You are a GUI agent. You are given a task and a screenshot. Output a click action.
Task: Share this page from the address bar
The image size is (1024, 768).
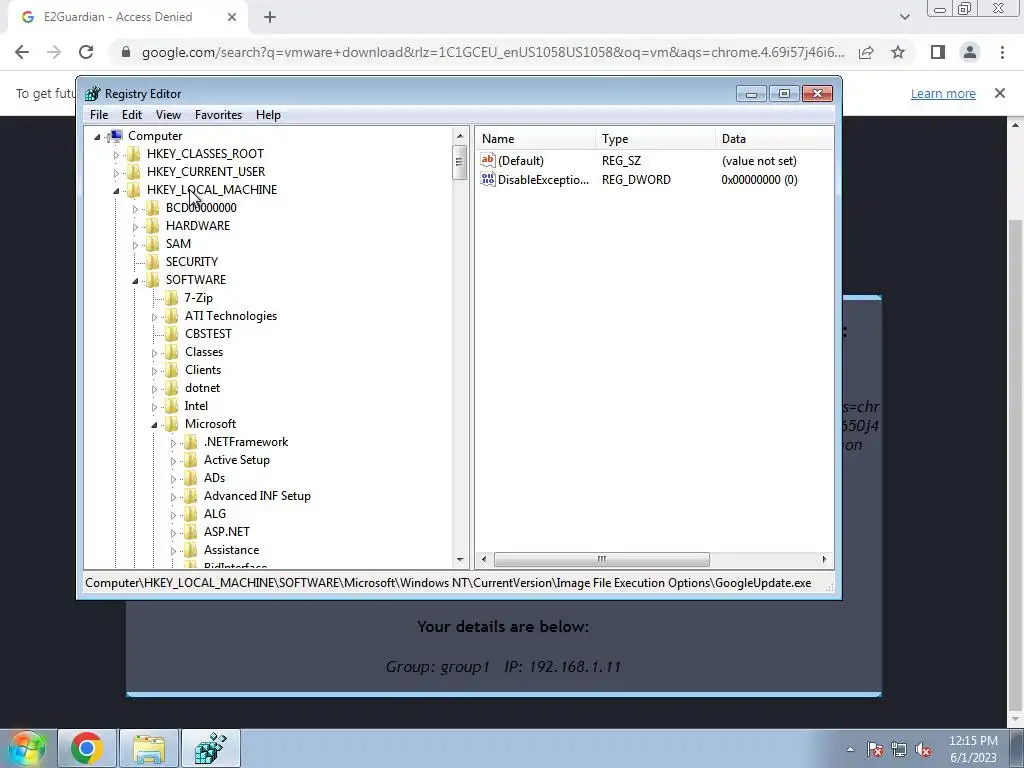pyautogui.click(x=866, y=52)
